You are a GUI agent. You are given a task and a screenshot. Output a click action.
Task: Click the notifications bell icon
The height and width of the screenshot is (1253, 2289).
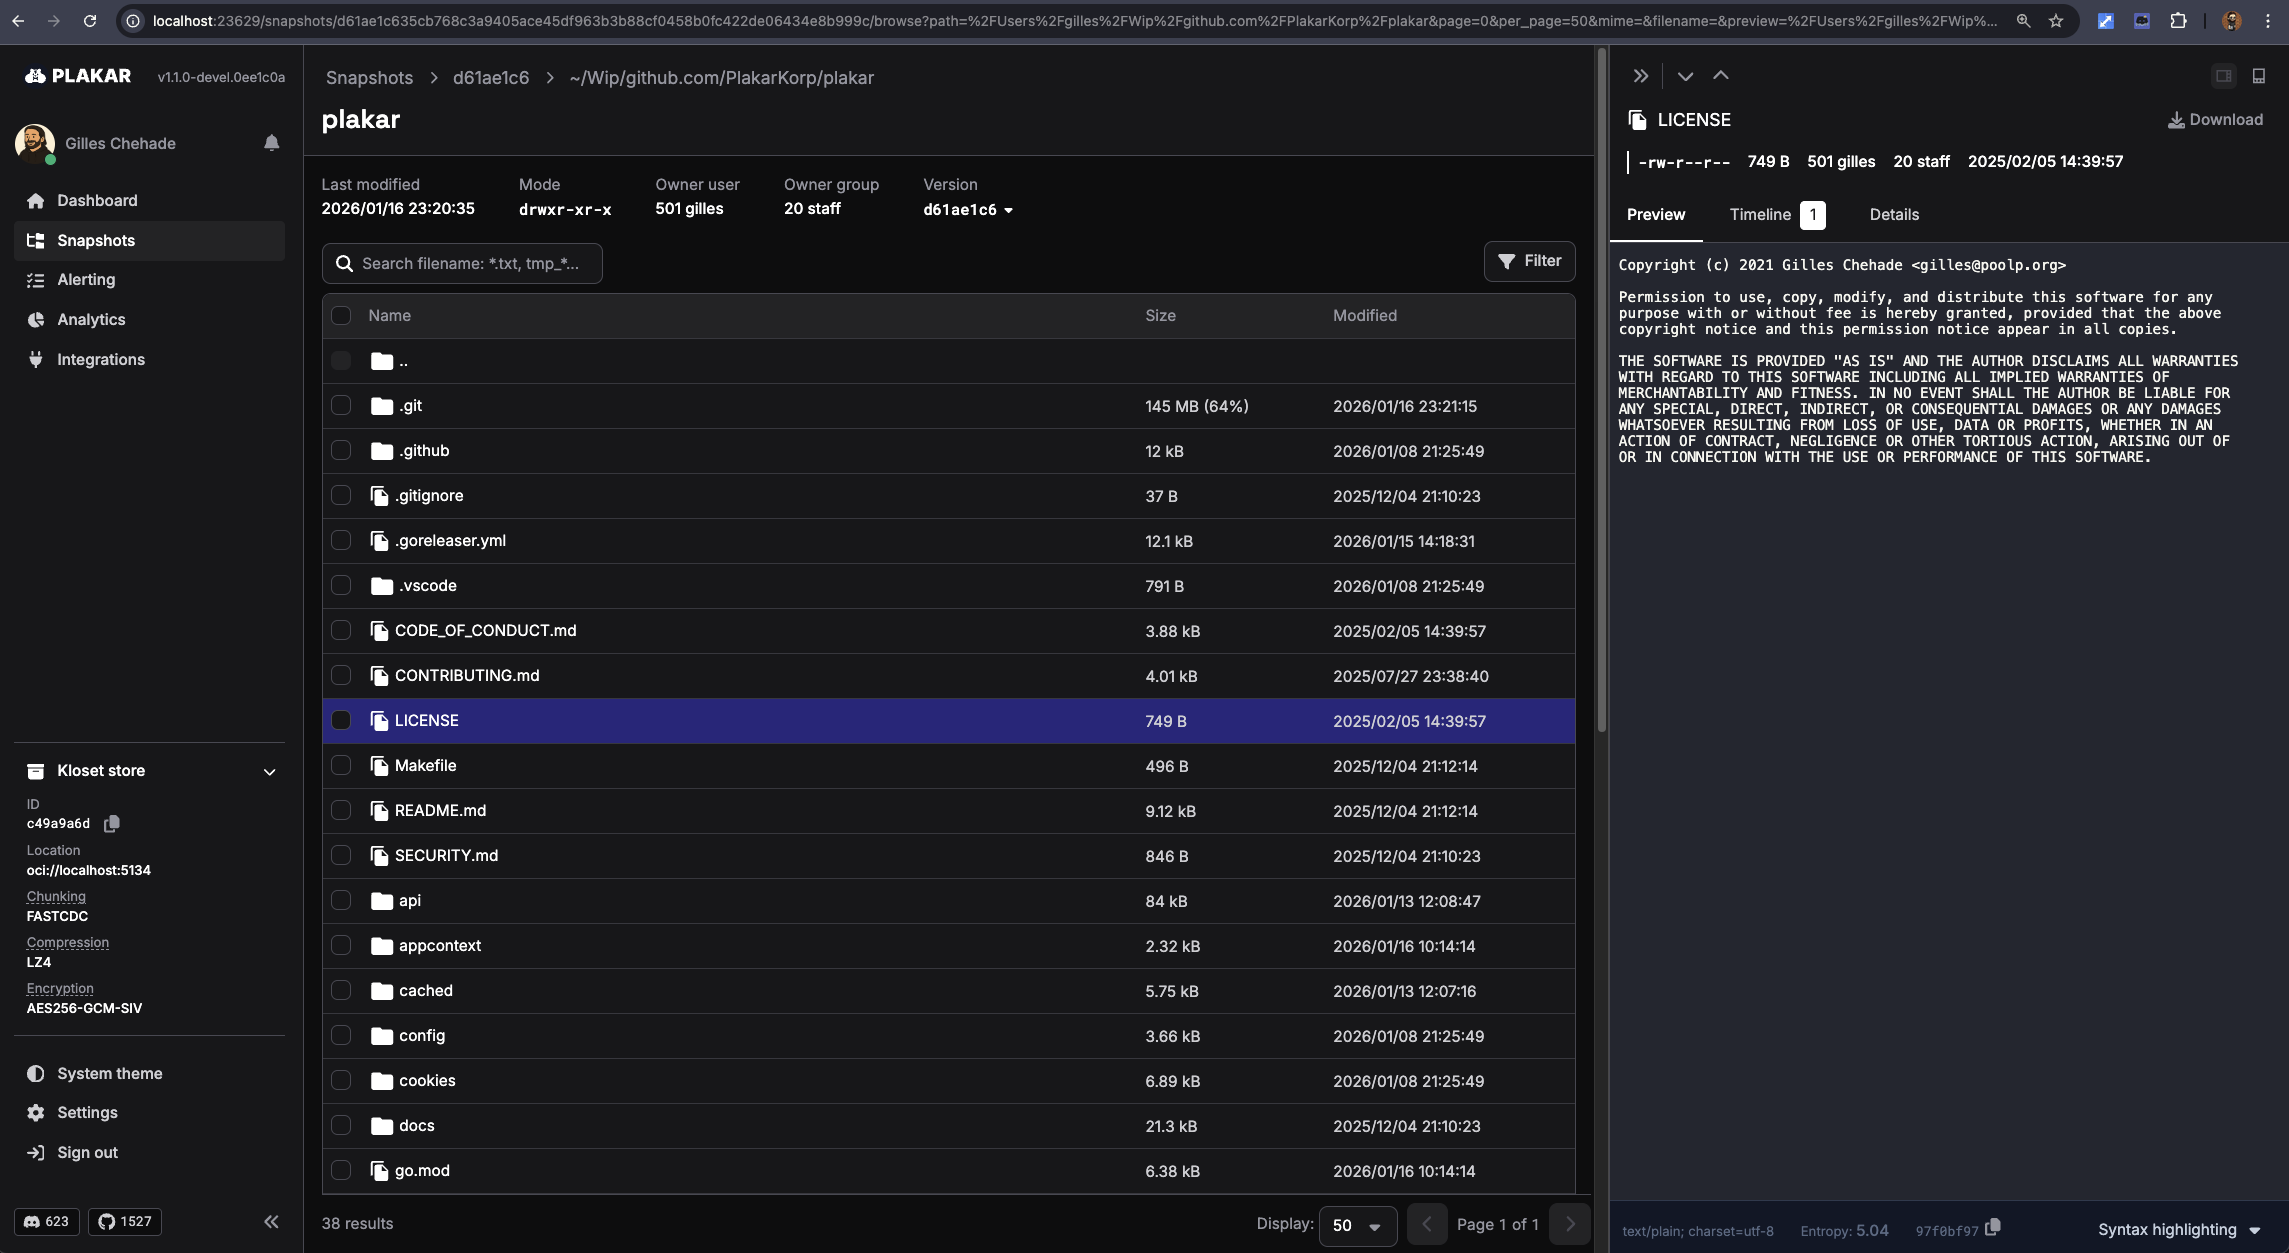(271, 143)
